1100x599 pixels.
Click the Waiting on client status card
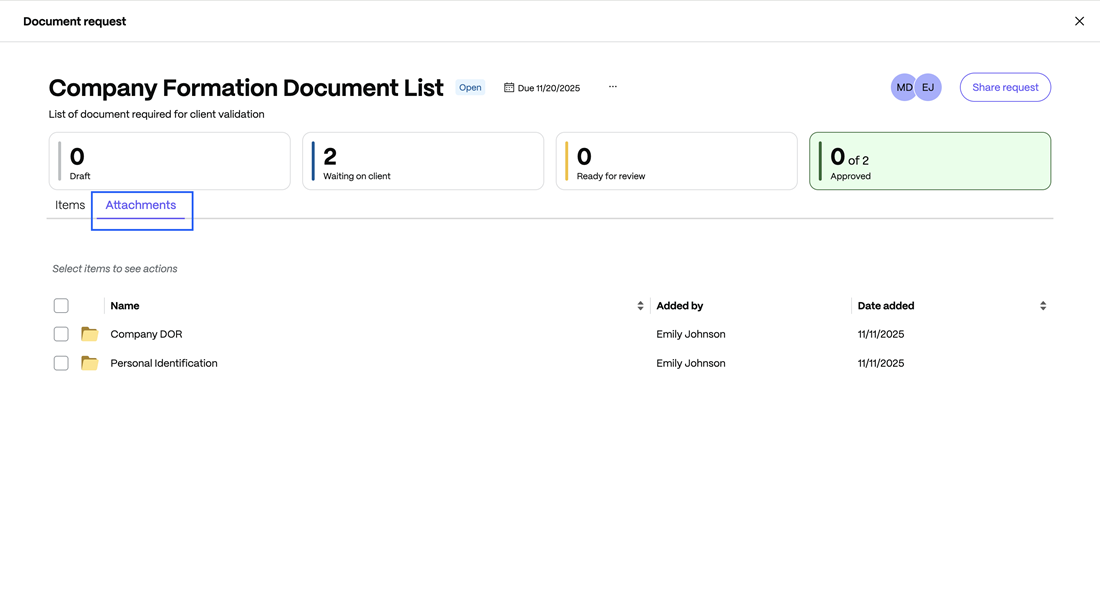click(x=423, y=160)
